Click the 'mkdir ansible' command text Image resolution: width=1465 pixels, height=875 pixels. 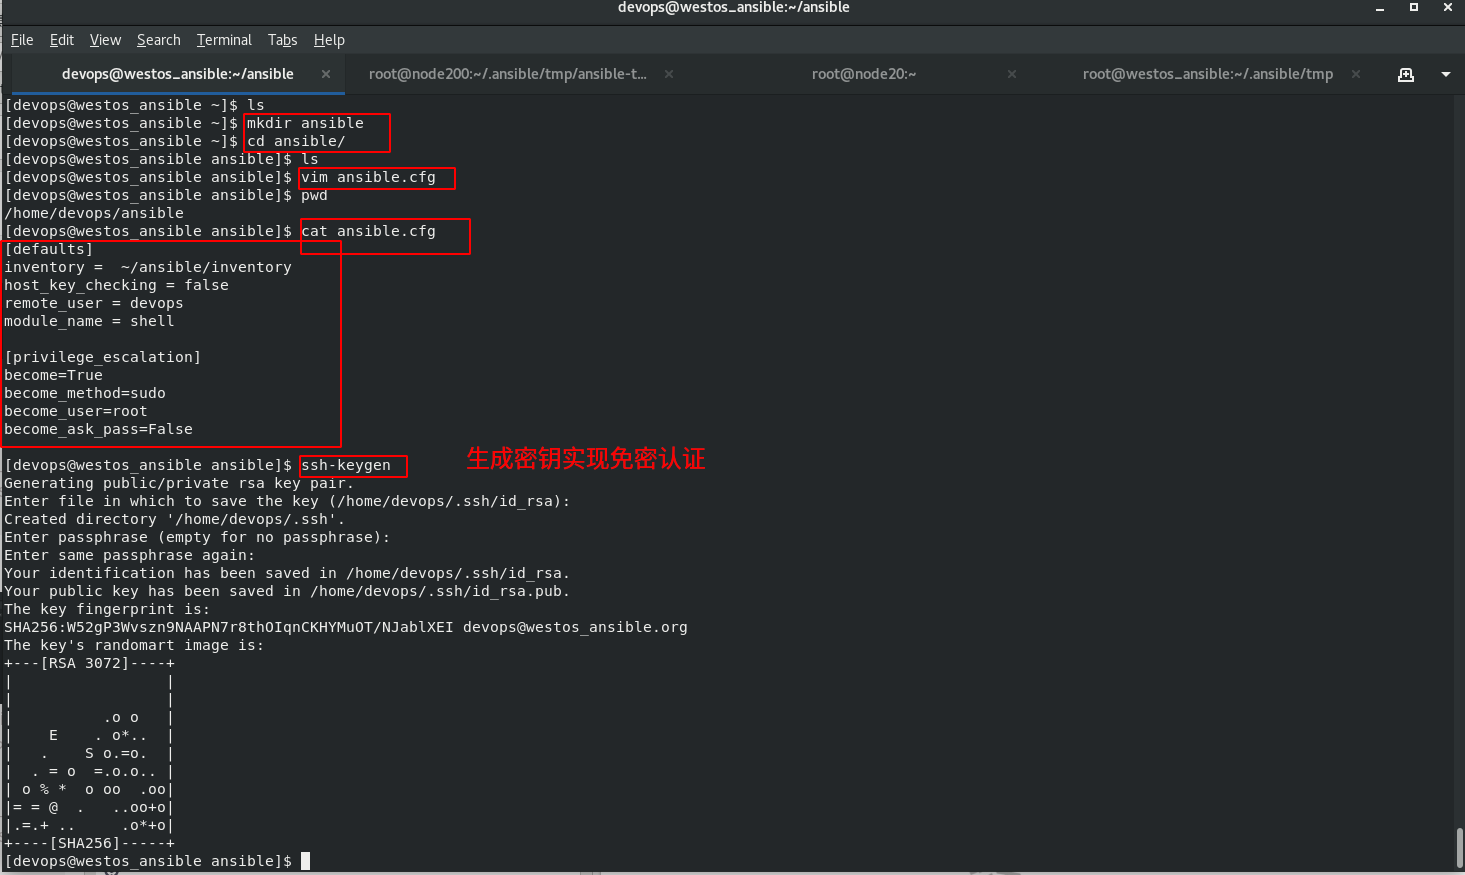click(305, 123)
